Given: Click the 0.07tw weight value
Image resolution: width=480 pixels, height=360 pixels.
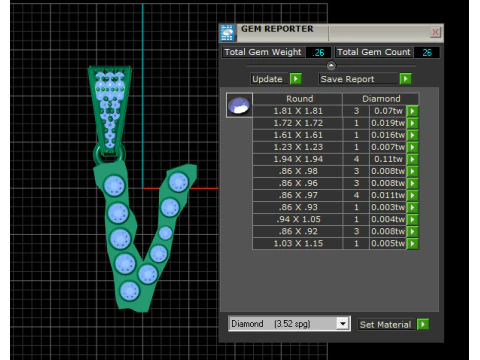Looking at the screenshot, I should coord(388,111).
